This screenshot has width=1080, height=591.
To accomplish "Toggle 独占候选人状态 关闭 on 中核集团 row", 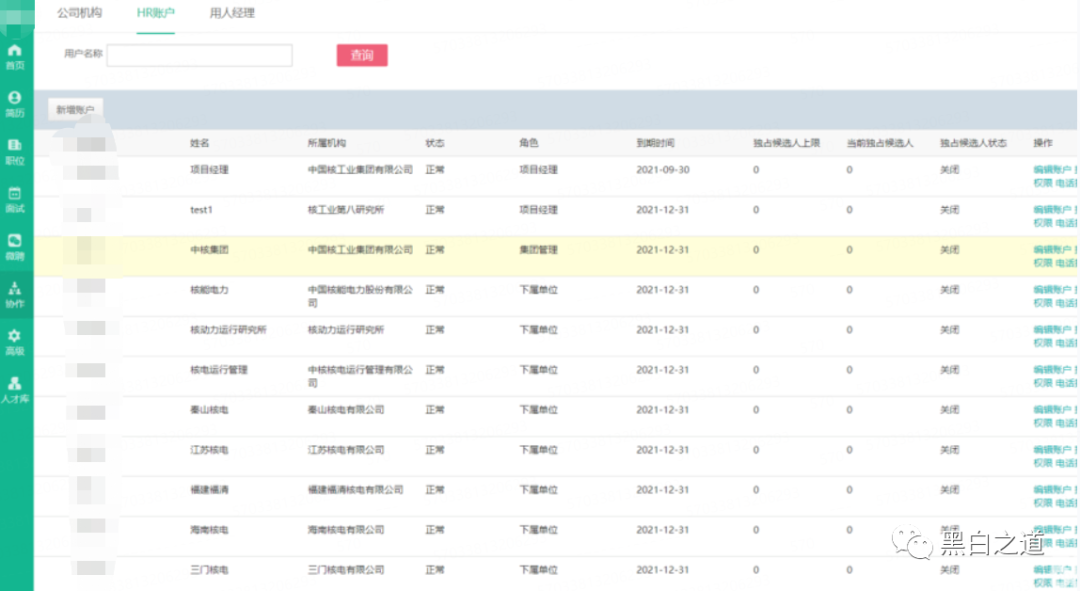I will click(949, 250).
